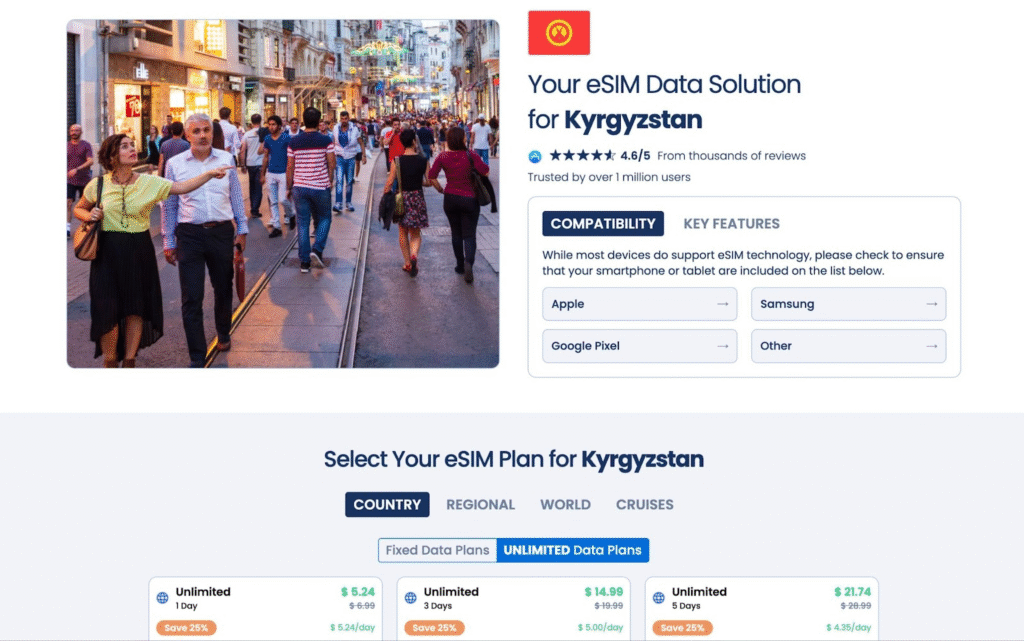Switch to Fixed Data Plans option
Screen dimensions: 1024x641
pos(438,550)
